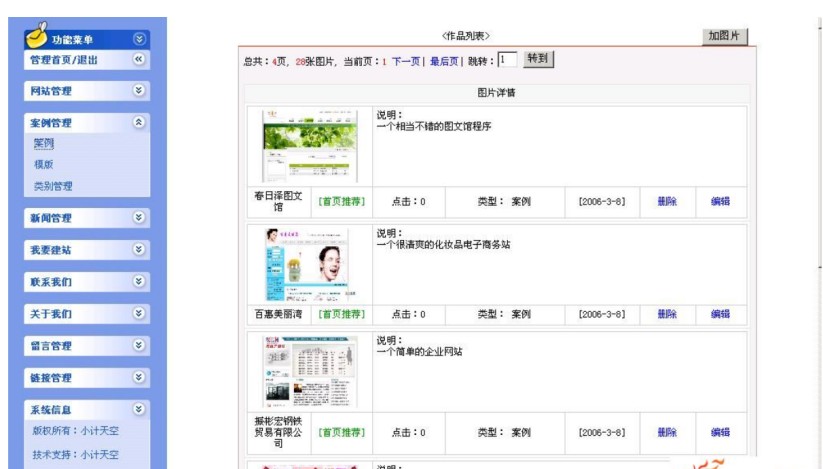Go to 下一页 pagination link
The height and width of the screenshot is (469, 823).
pos(405,61)
